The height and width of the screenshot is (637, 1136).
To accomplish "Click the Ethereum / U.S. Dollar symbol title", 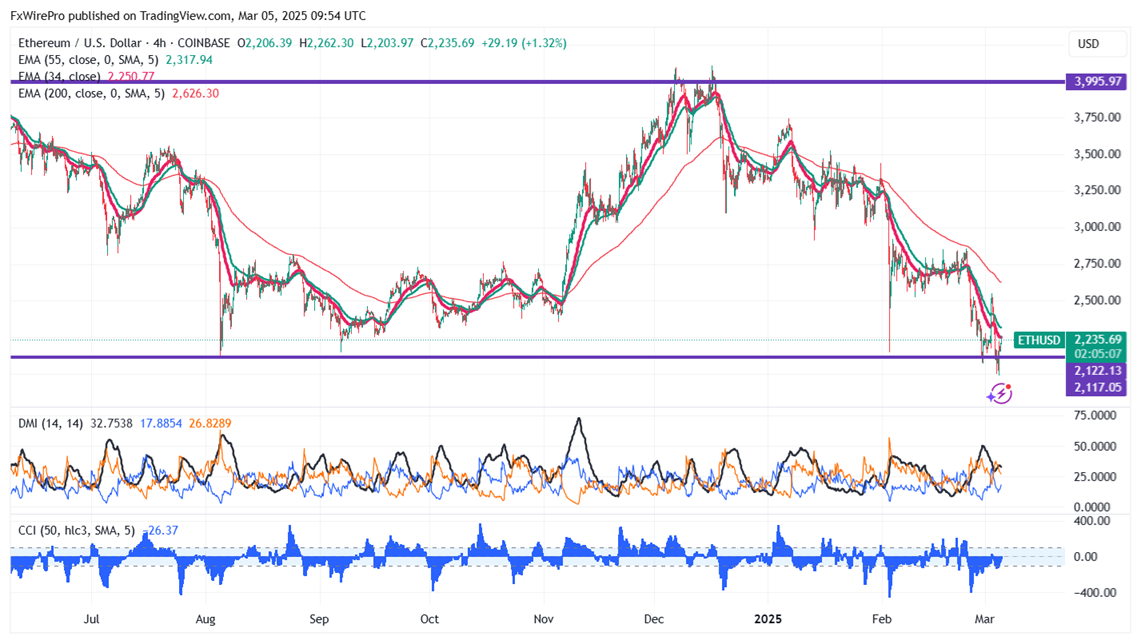I will (80, 43).
